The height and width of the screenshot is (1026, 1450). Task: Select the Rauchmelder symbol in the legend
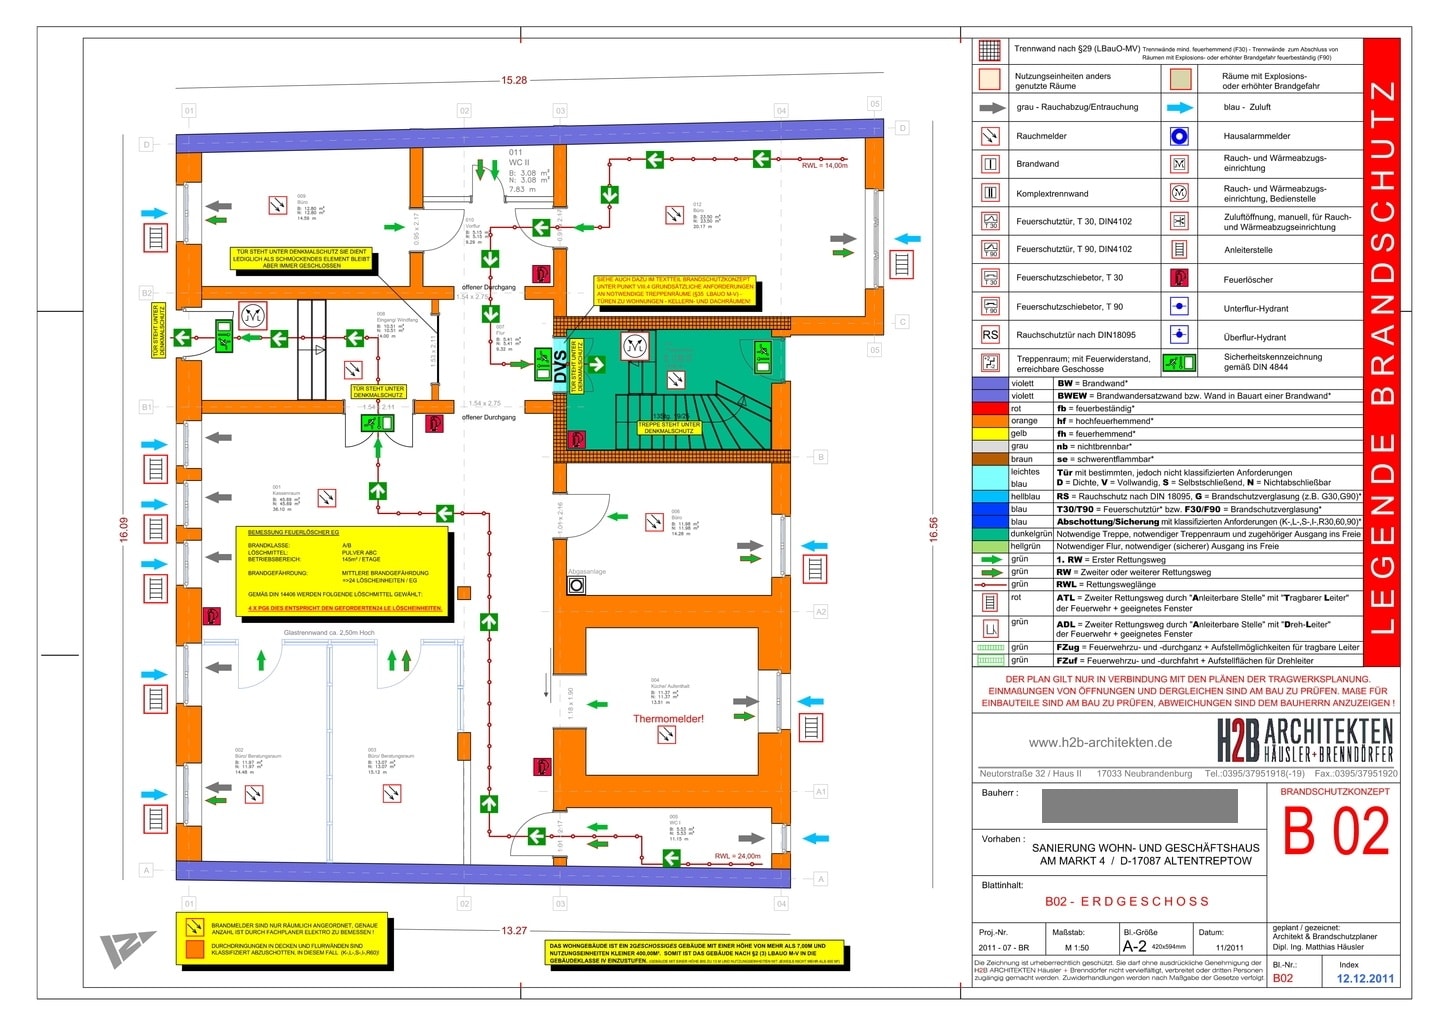(x=990, y=136)
